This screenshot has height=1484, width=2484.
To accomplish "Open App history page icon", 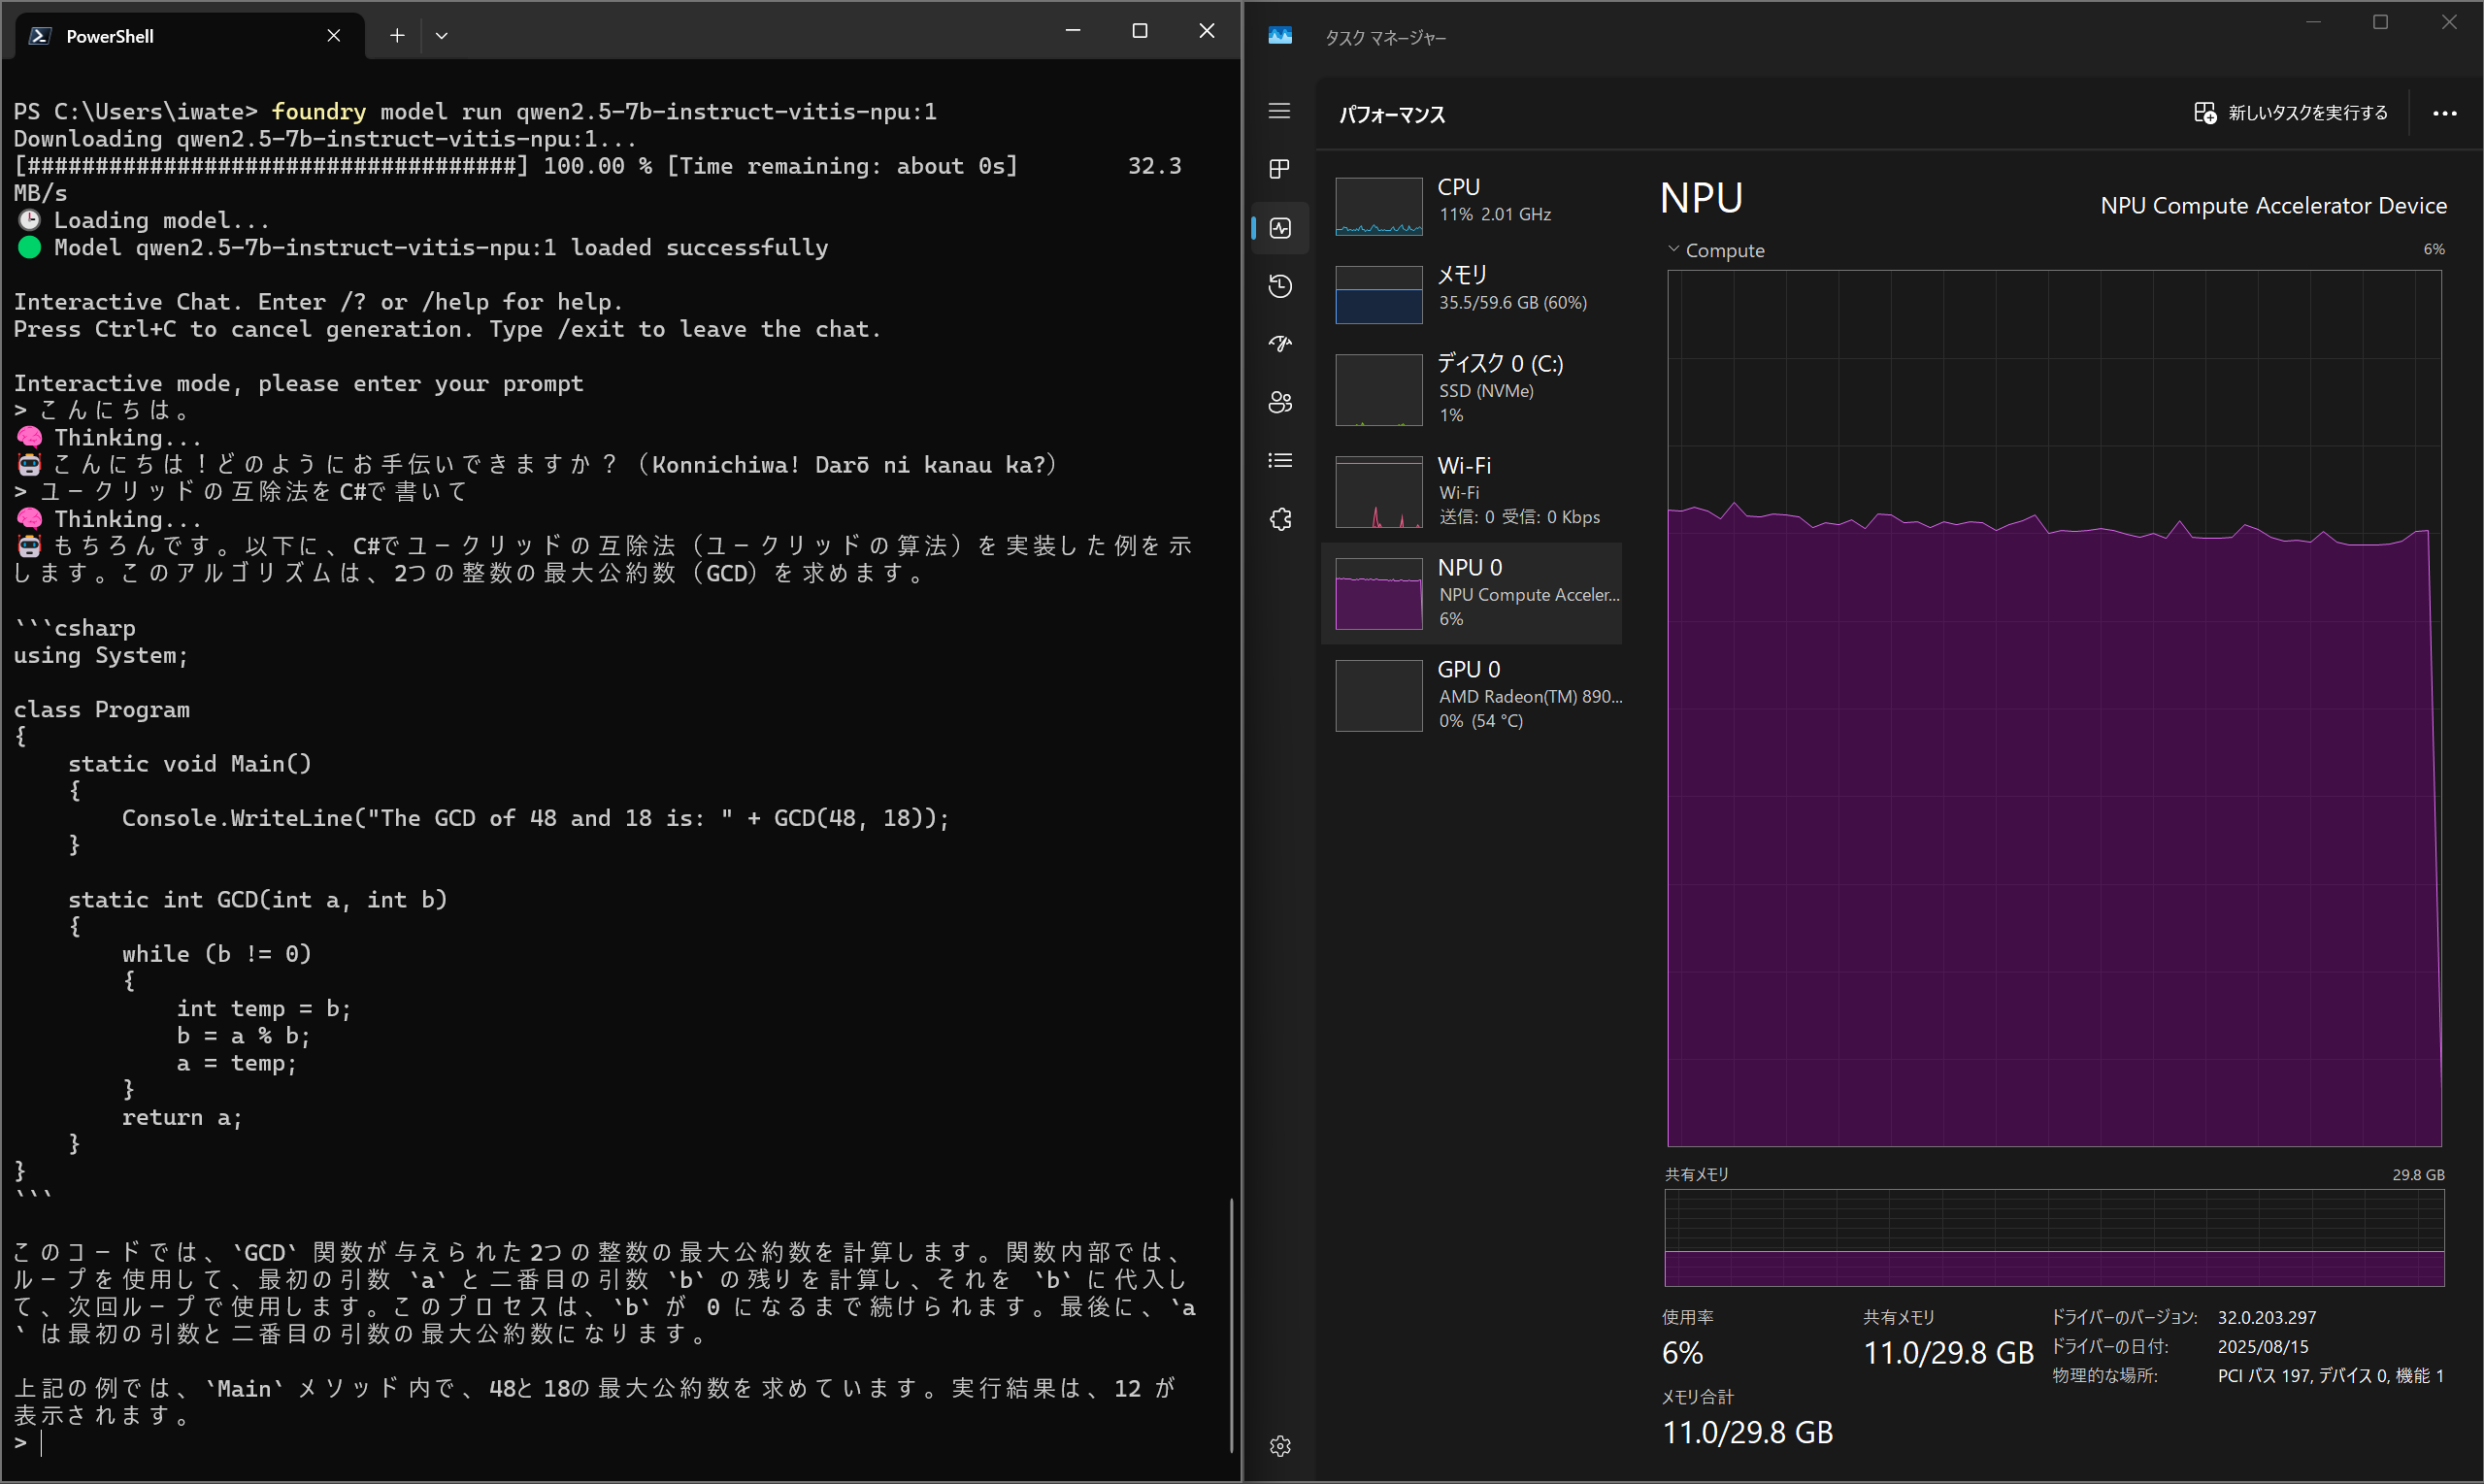I will 1279,286.
